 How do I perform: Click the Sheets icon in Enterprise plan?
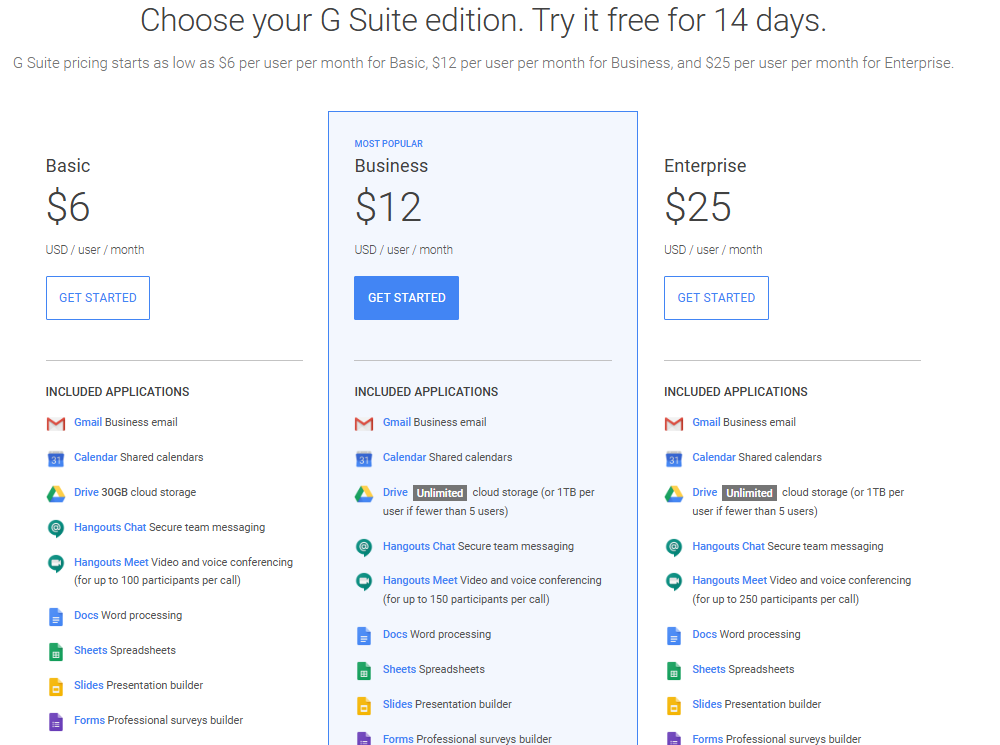point(674,671)
